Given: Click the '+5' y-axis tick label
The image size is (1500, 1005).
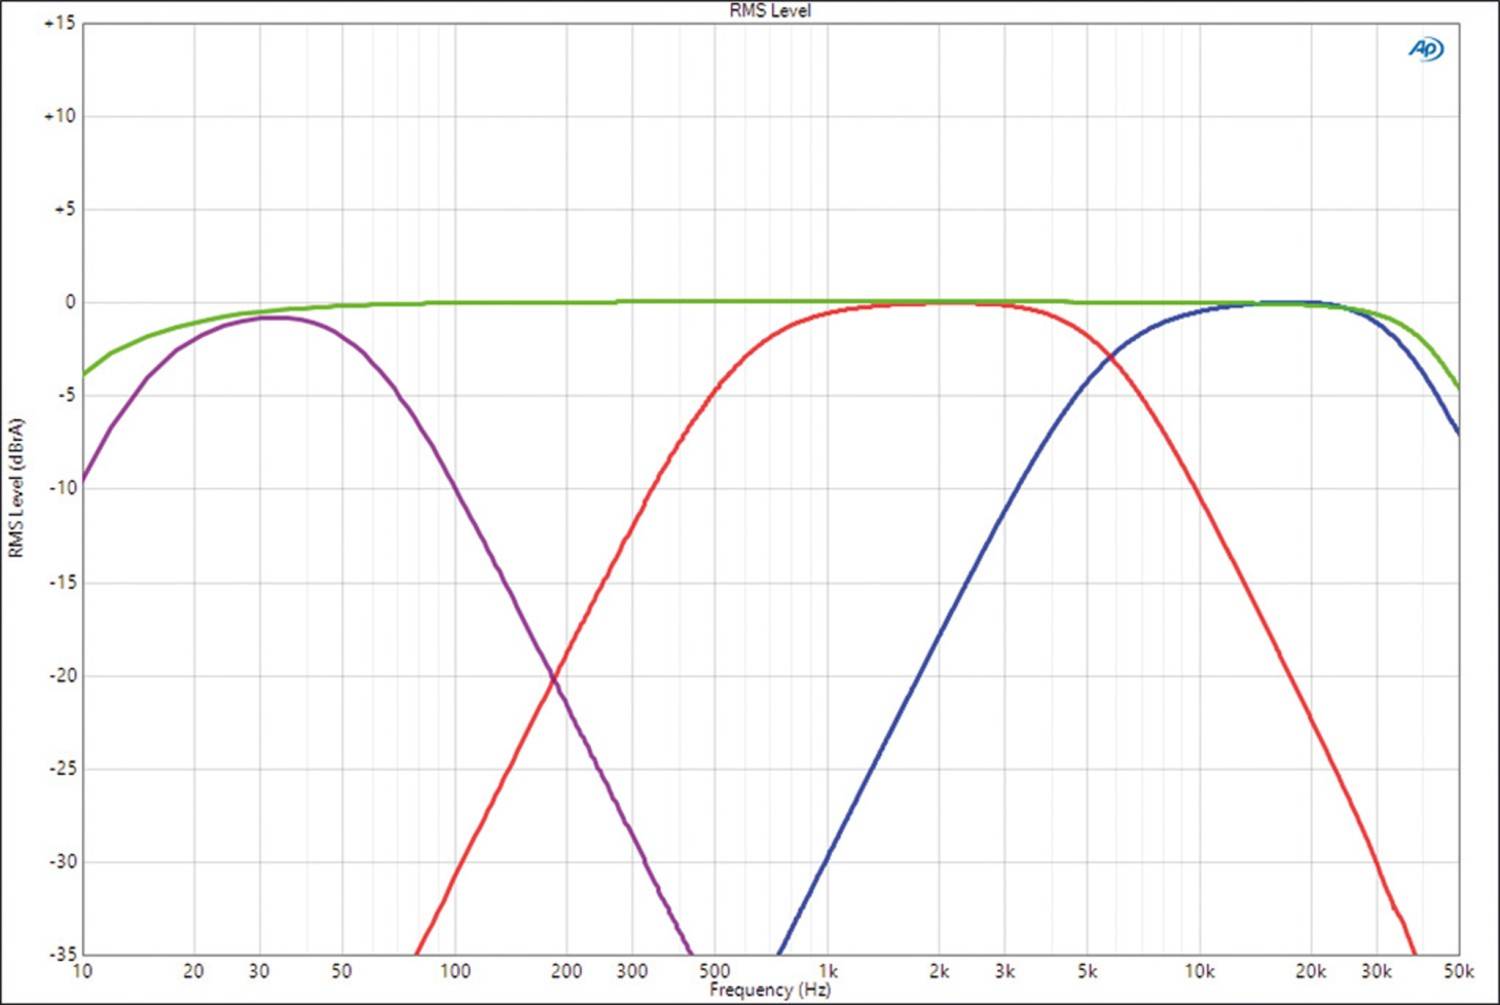Looking at the screenshot, I should pyautogui.click(x=64, y=209).
